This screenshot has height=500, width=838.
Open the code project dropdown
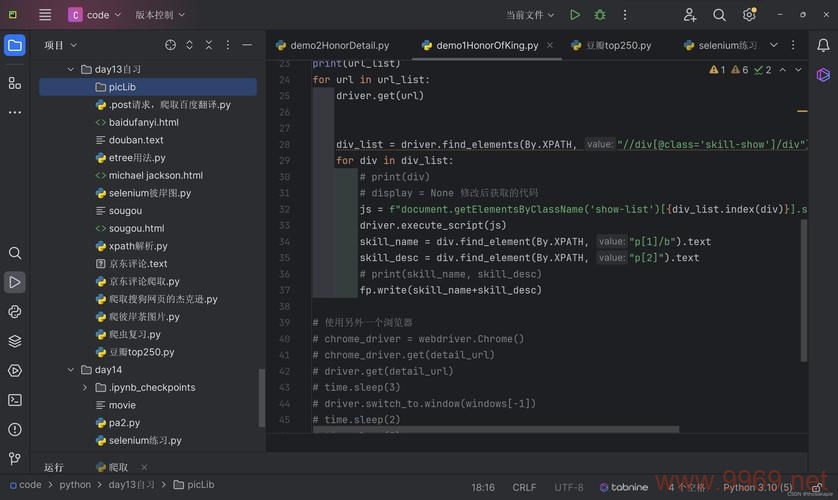pos(95,15)
